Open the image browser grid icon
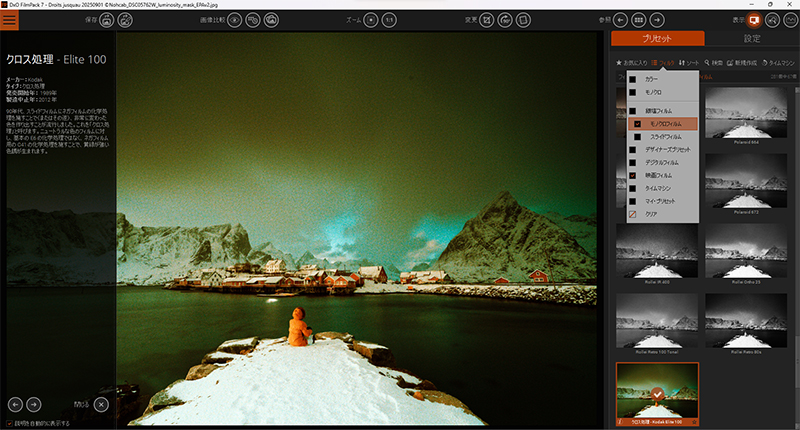Viewport: 800px width, 430px height. (639, 20)
